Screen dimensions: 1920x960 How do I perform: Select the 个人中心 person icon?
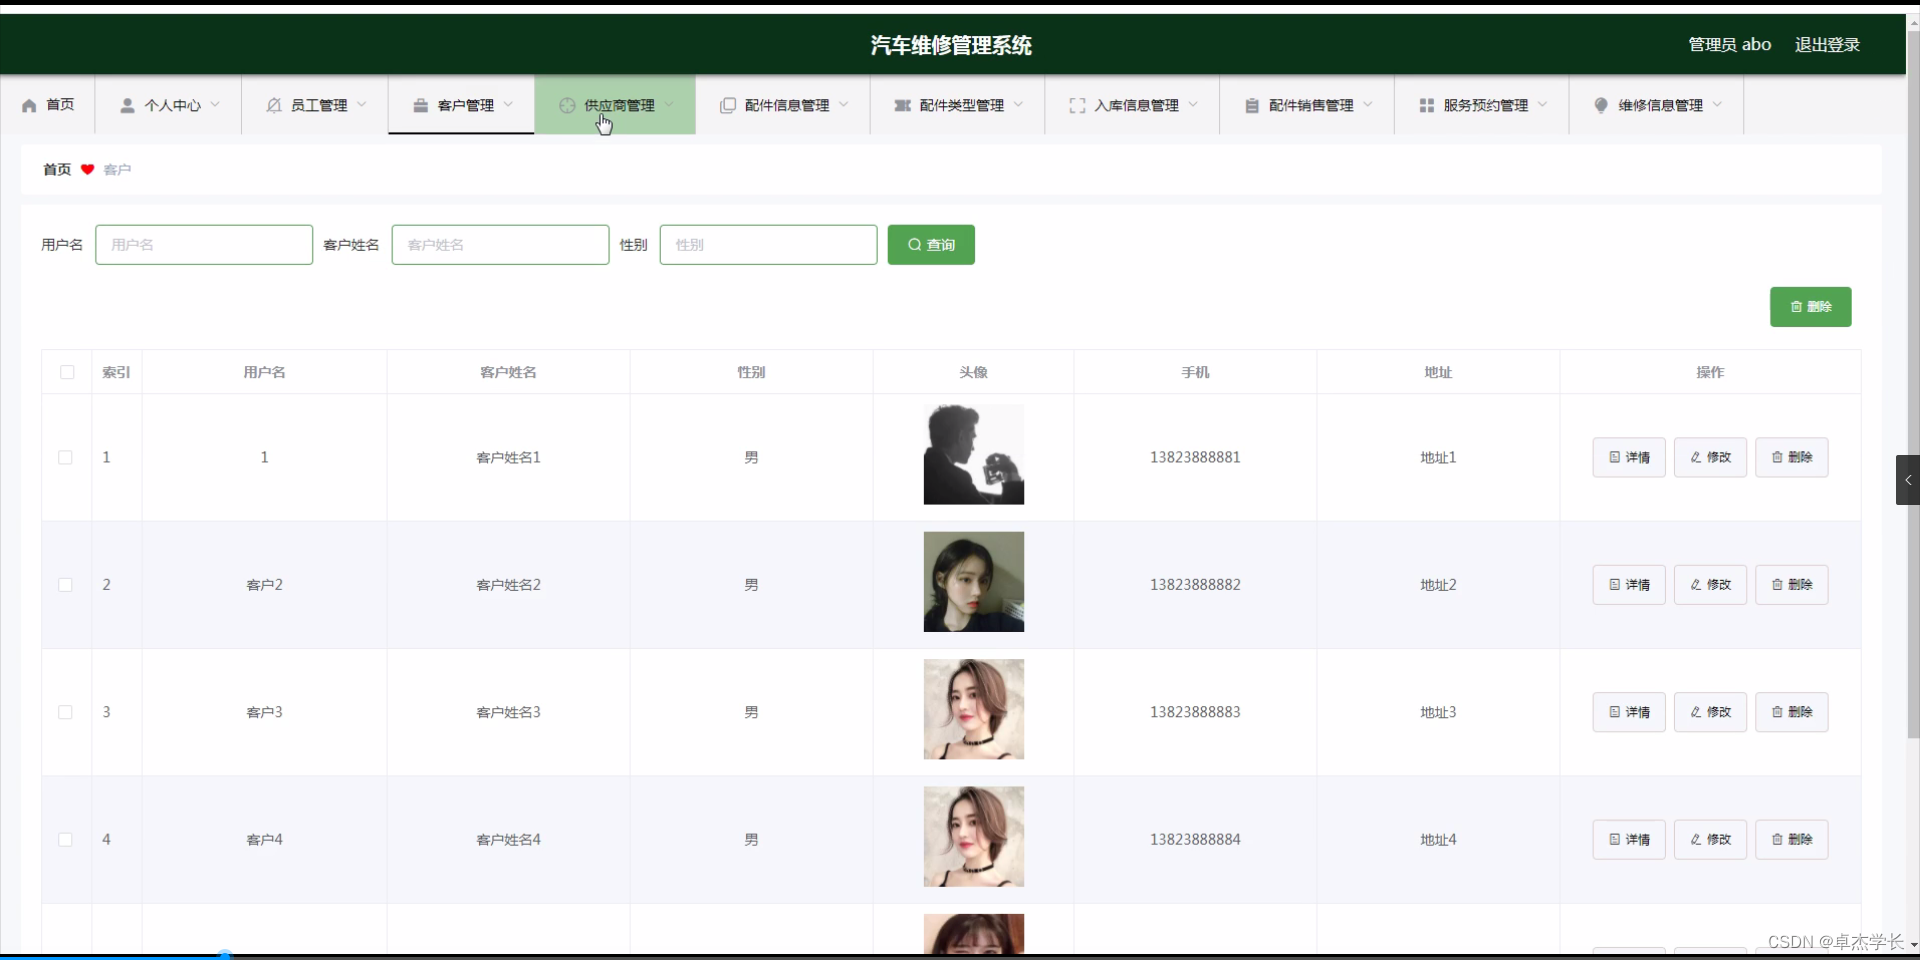(x=127, y=105)
